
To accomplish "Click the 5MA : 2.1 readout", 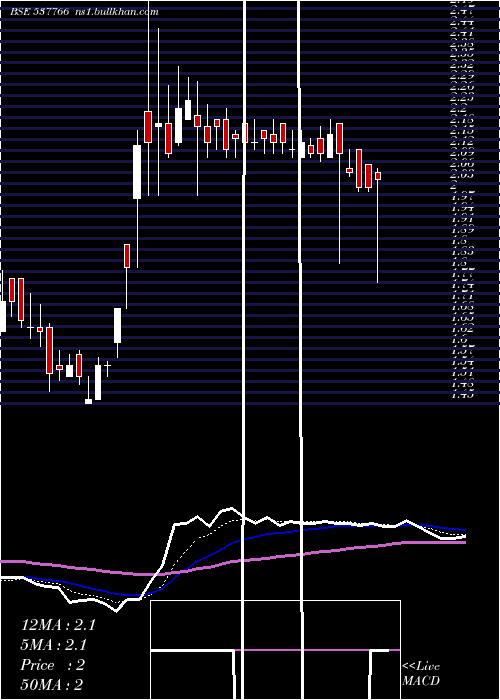I will click(54, 645).
